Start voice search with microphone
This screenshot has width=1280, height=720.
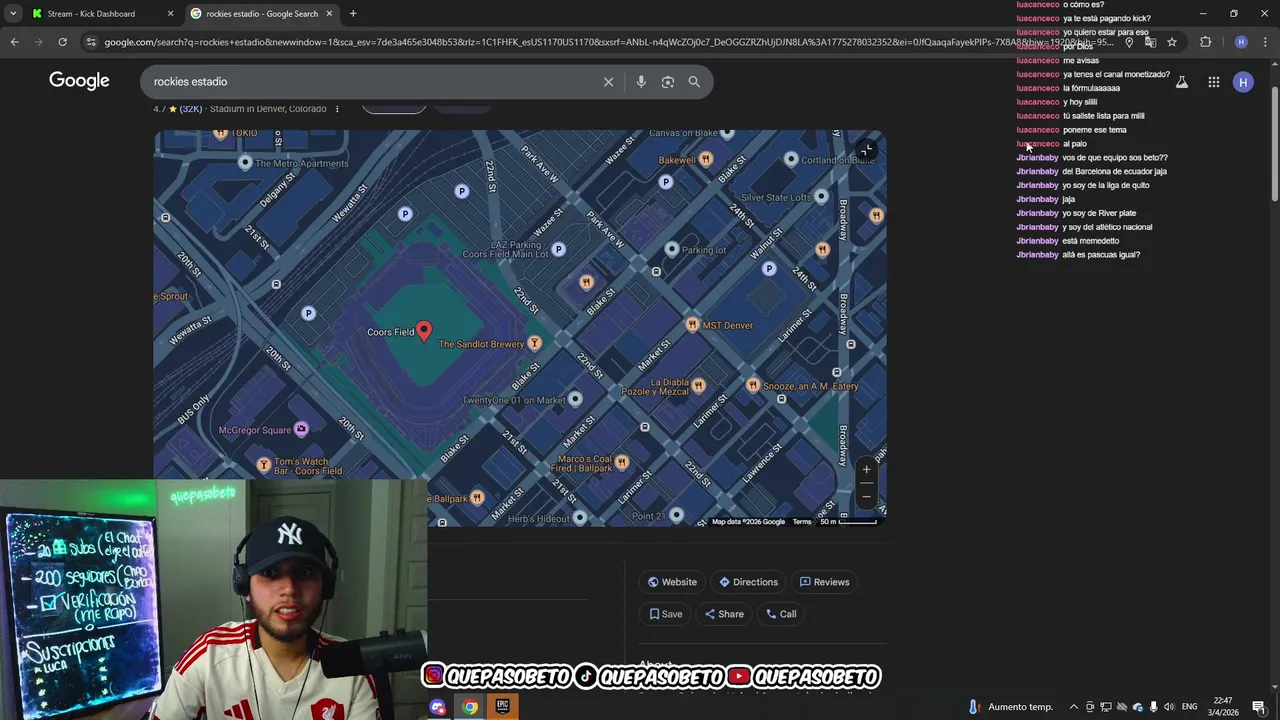pos(641,82)
